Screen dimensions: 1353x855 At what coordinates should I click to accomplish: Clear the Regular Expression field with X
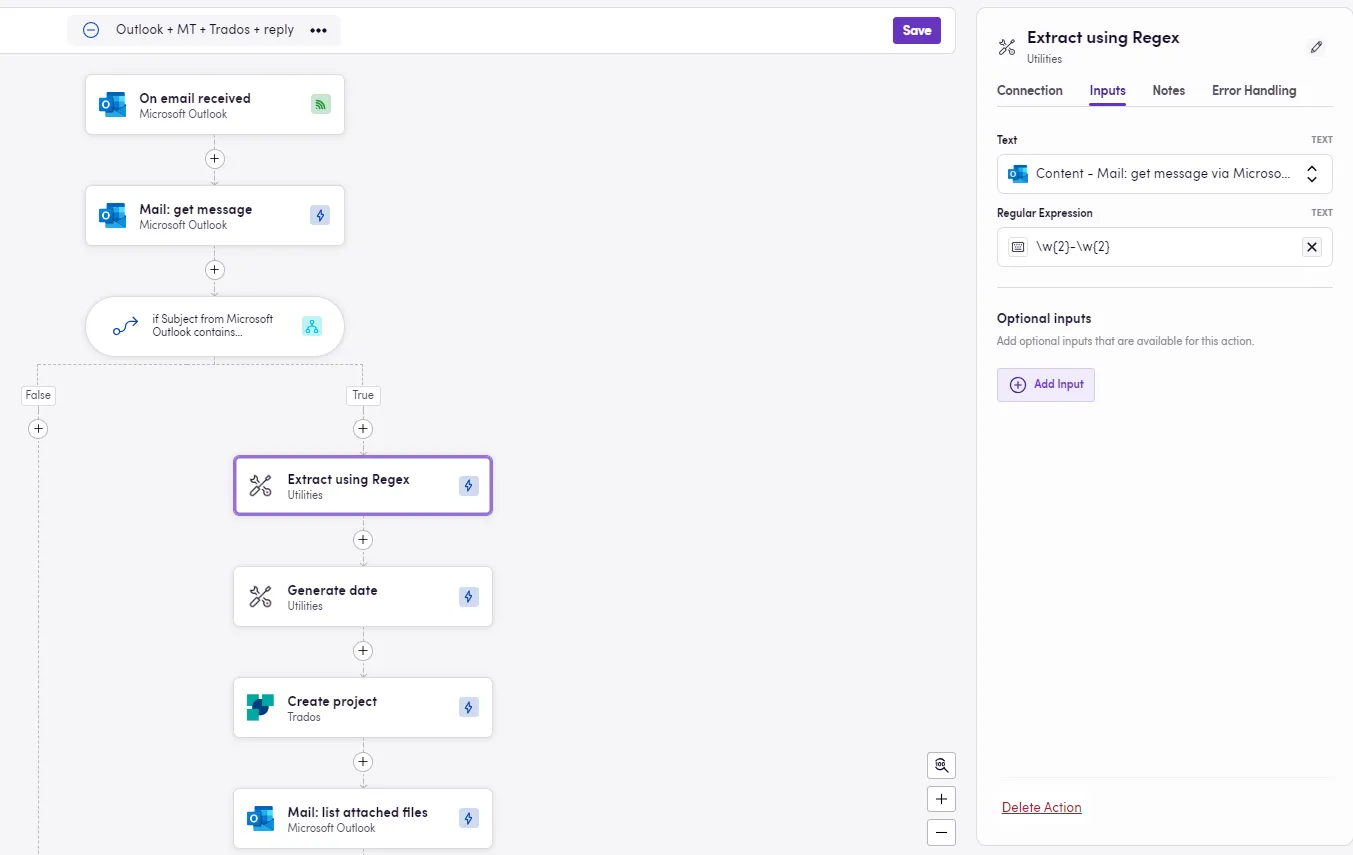1312,247
